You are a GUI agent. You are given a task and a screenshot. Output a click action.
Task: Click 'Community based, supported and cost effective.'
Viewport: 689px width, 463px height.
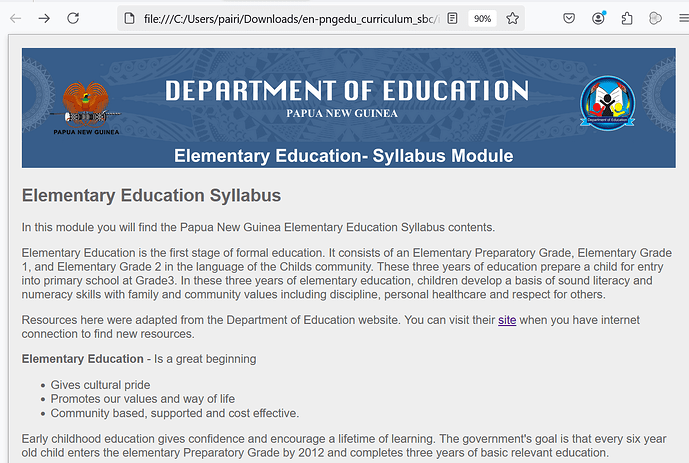(x=175, y=413)
